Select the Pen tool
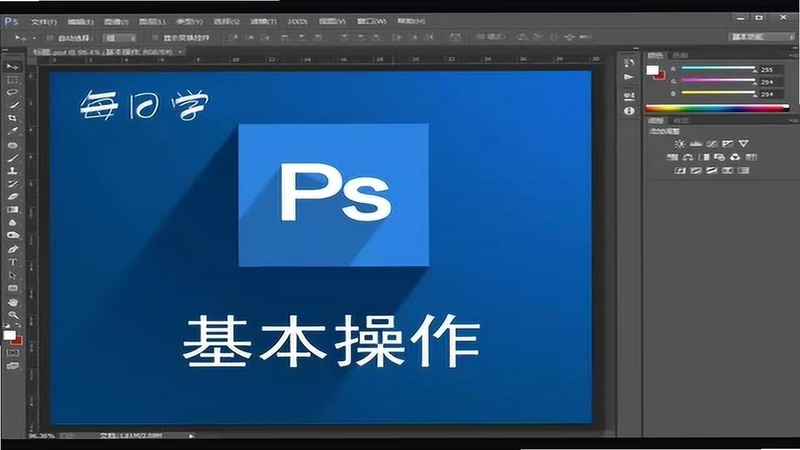Screen dimensions: 800x450 [x=12, y=249]
